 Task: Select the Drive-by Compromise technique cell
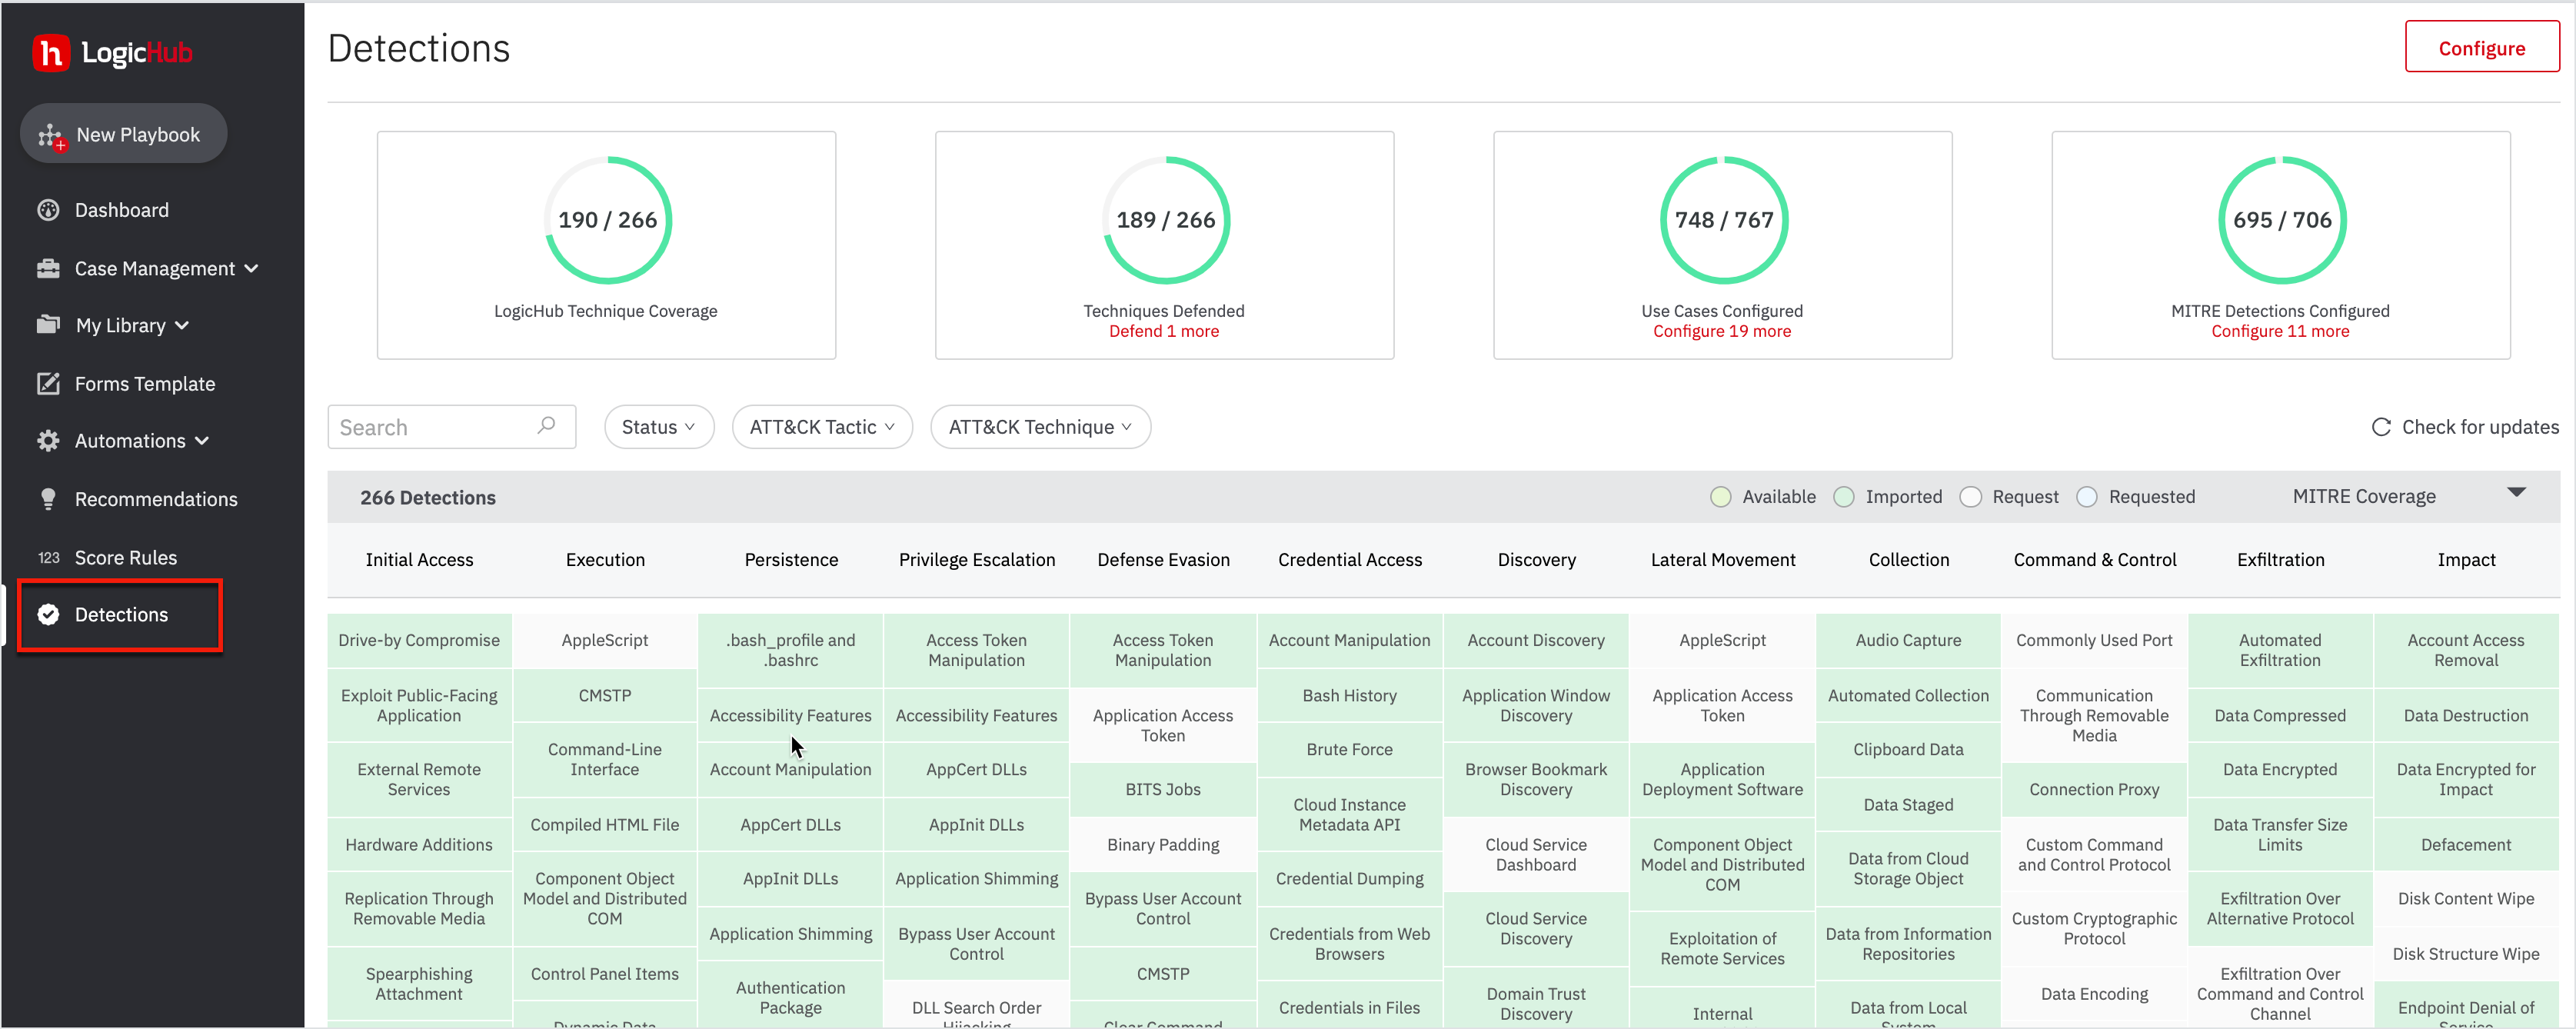pyautogui.click(x=419, y=640)
